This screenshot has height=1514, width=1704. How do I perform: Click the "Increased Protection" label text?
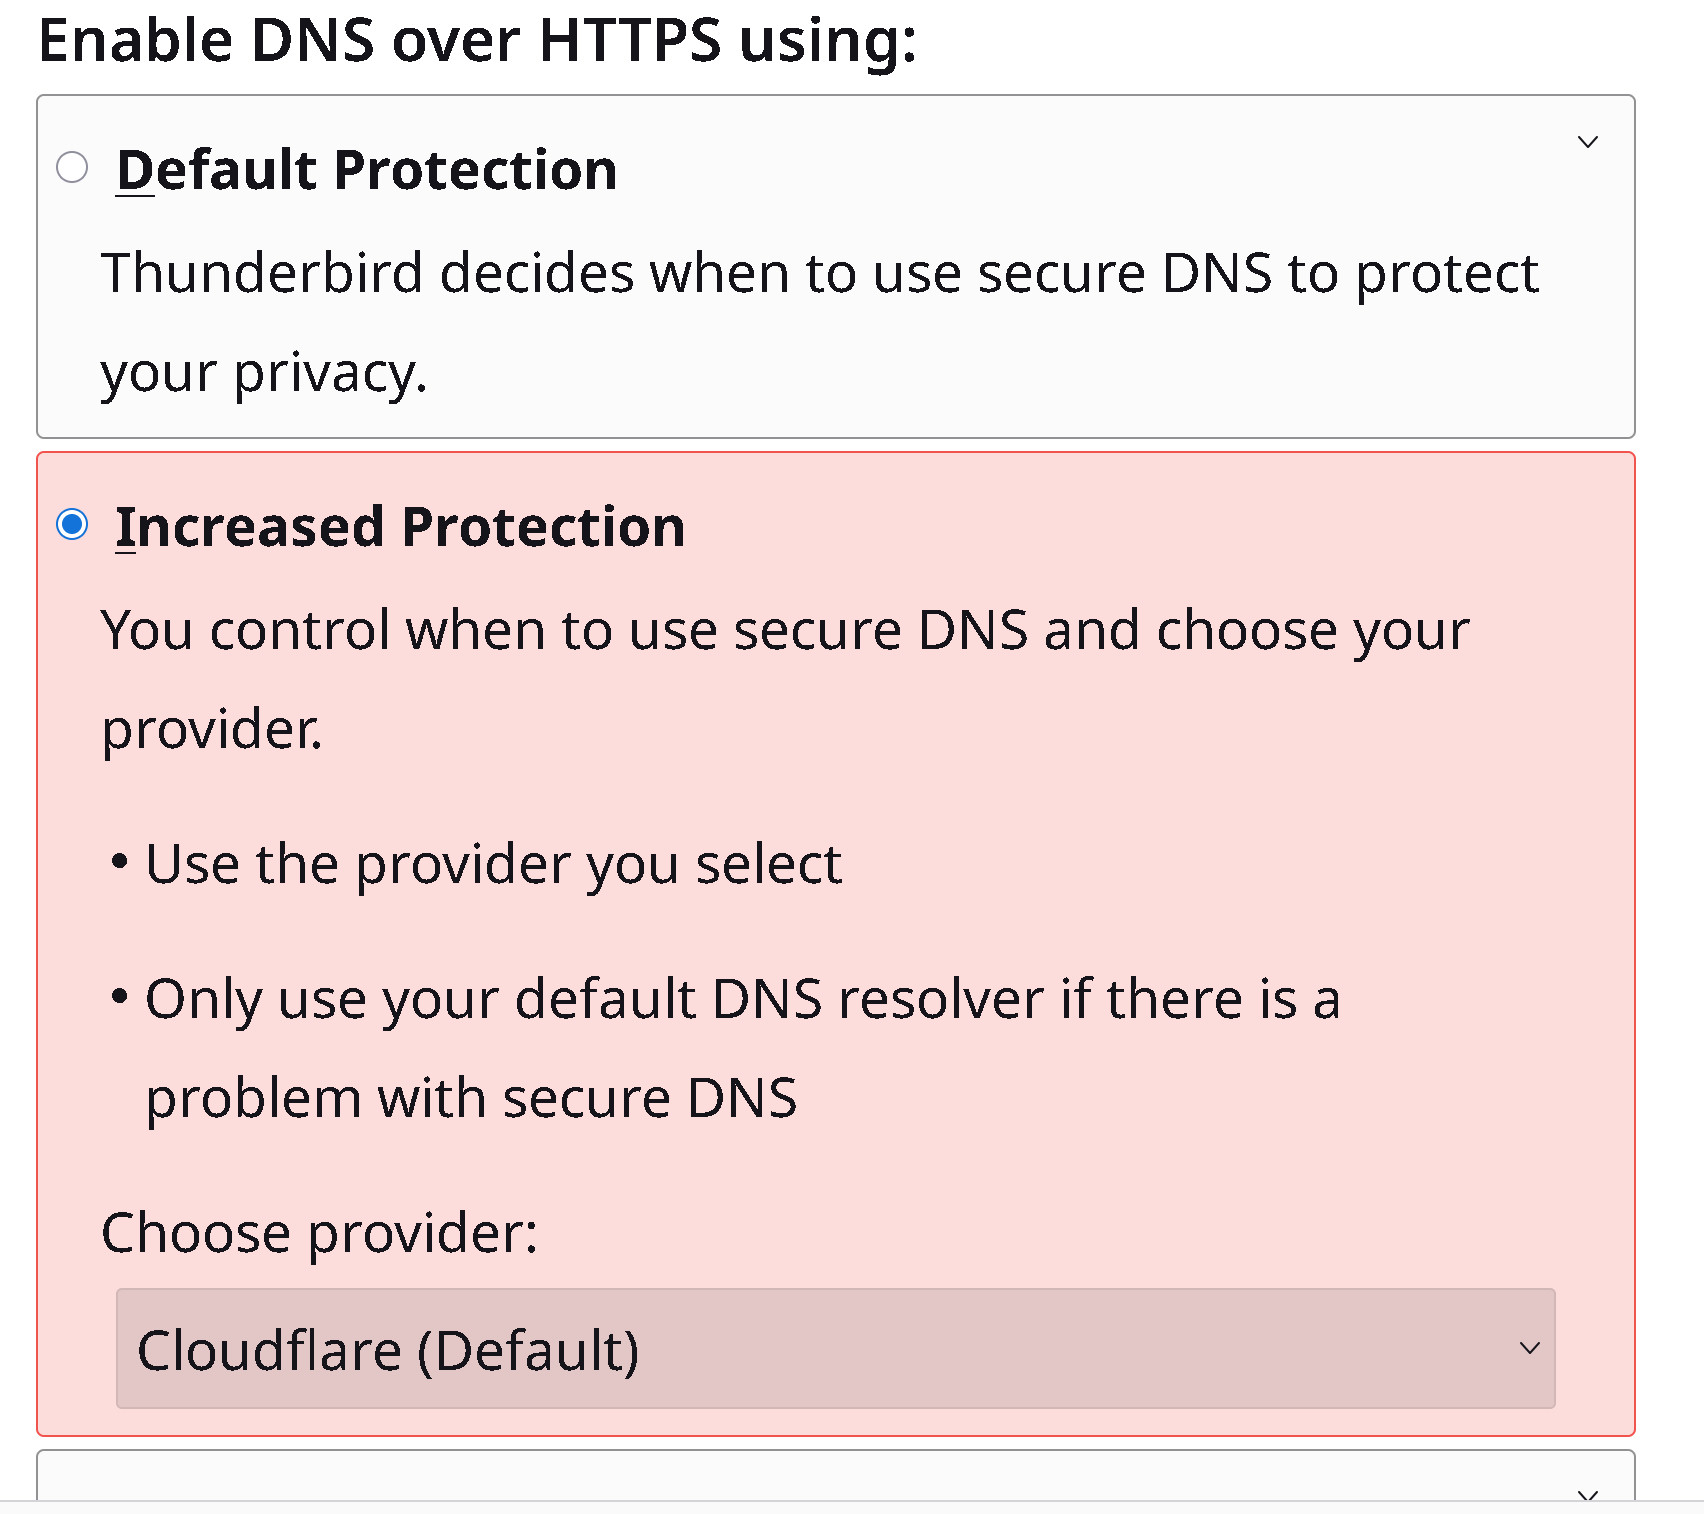400,526
